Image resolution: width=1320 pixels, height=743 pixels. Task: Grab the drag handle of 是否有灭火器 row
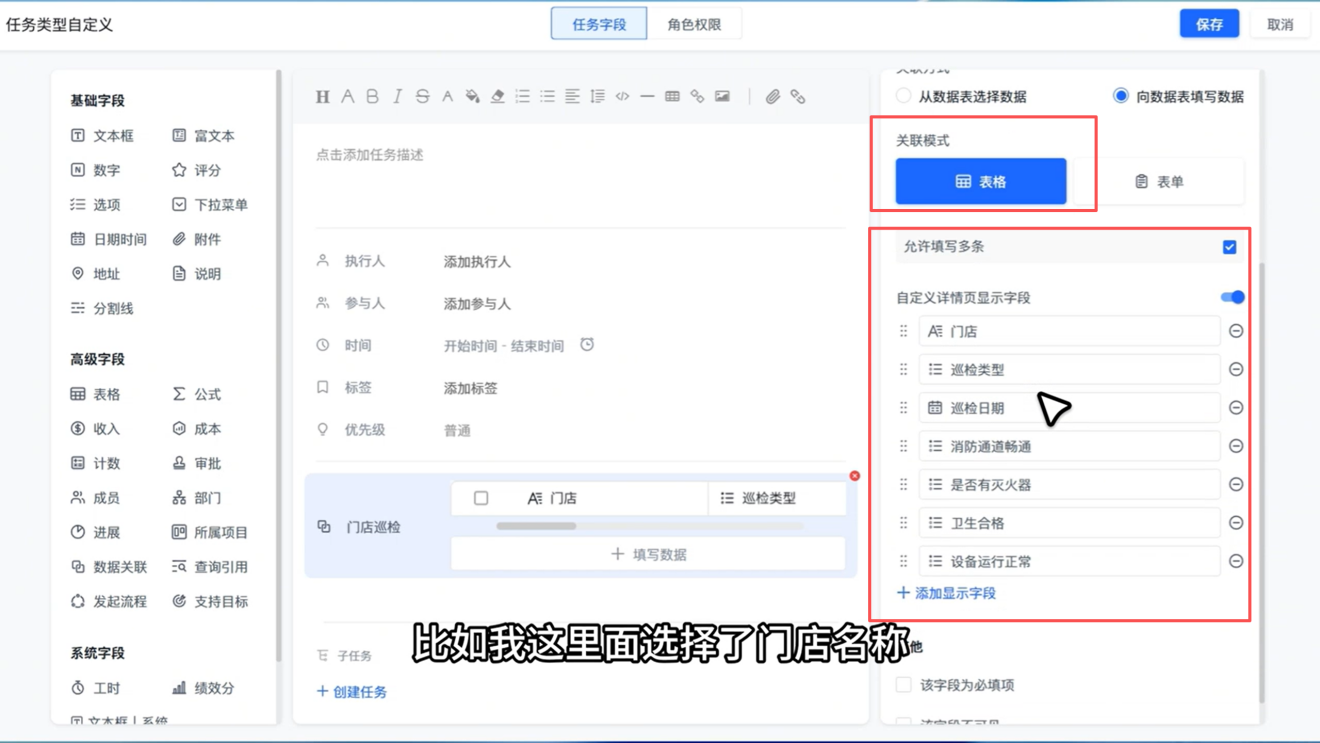point(903,485)
